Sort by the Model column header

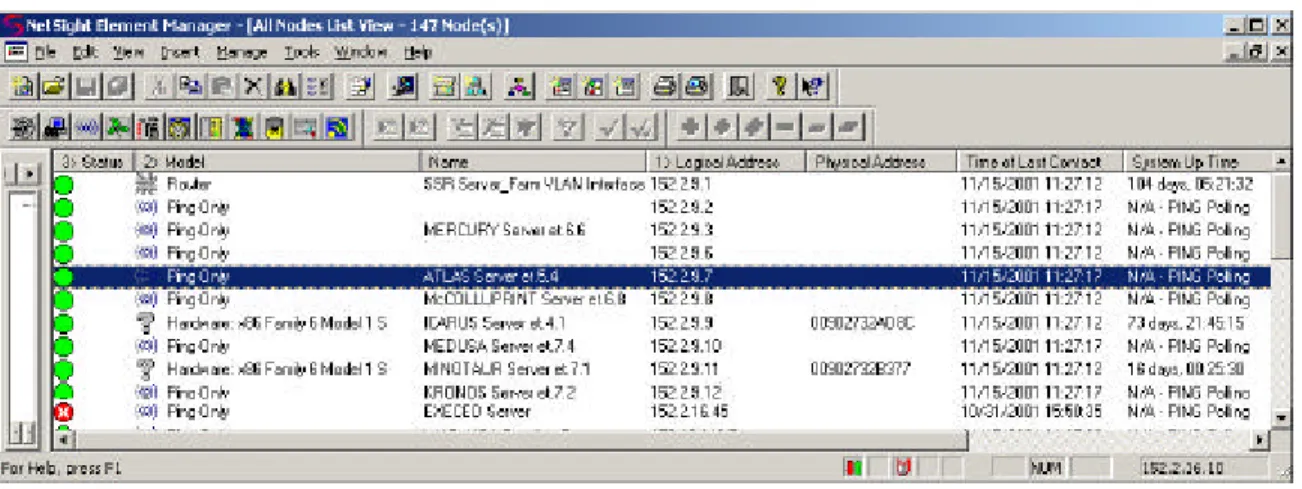pyautogui.click(x=276, y=161)
